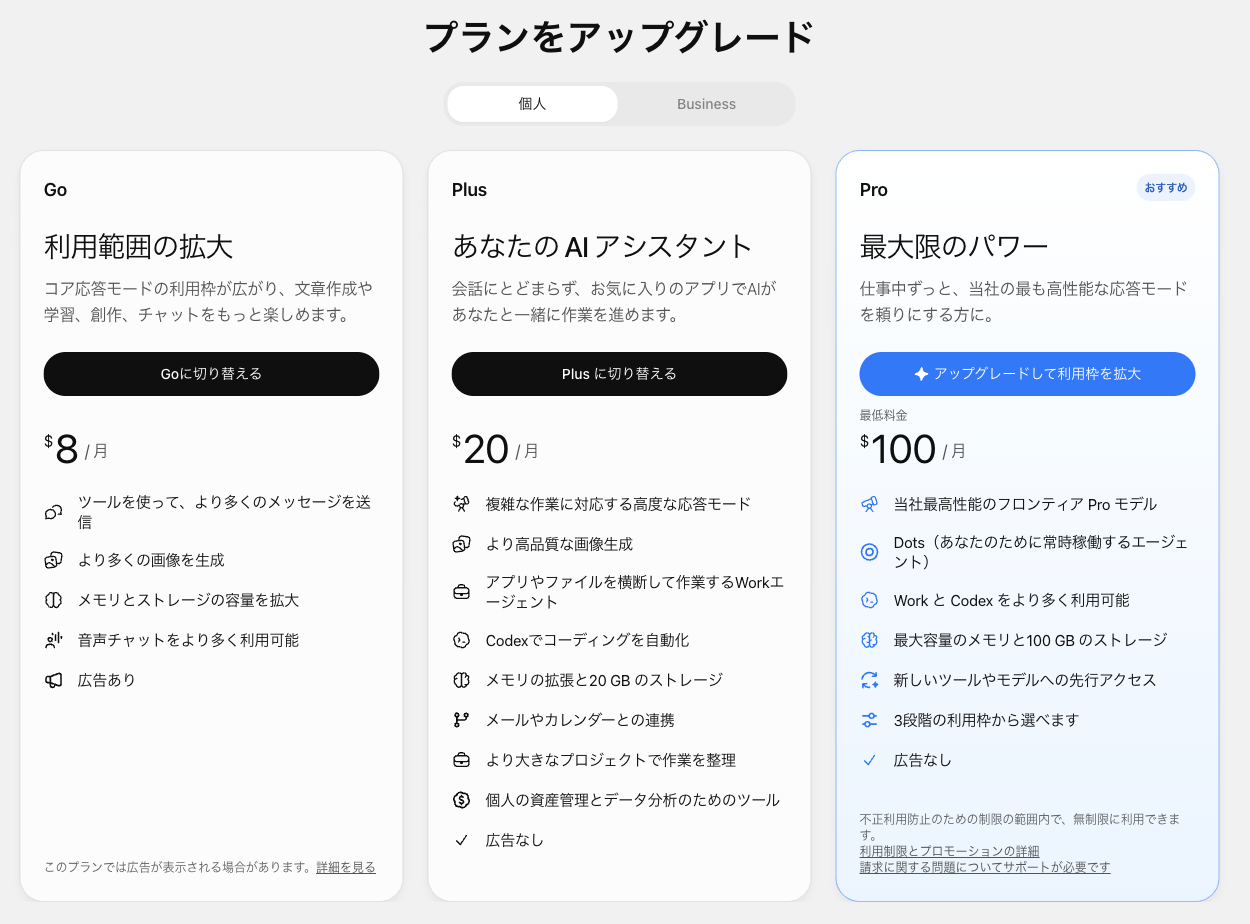Click the $8 / 月 price
Viewport: 1250px width, 924px height.
point(76,450)
